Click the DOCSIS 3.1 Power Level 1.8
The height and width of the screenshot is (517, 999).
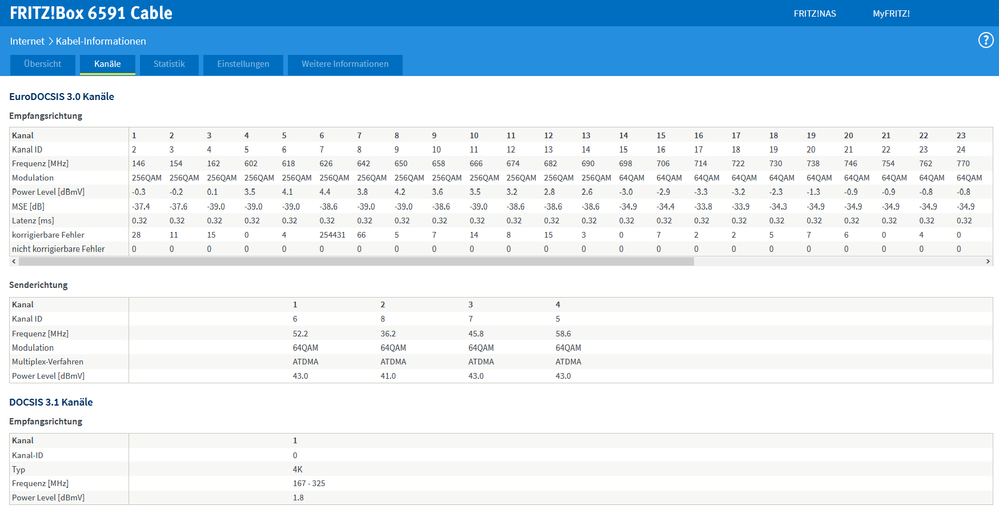pos(298,498)
